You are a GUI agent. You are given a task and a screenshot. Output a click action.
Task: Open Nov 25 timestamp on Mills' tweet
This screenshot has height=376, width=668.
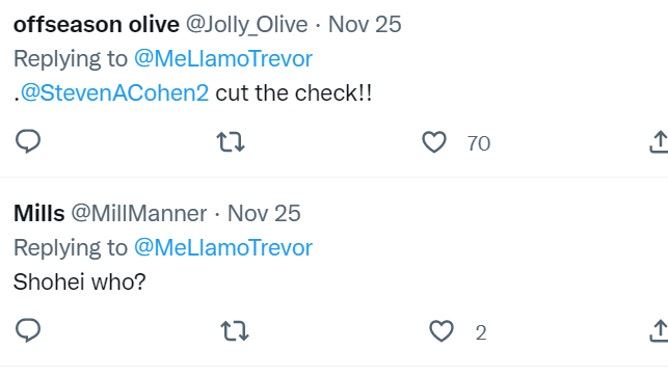pyautogui.click(x=264, y=213)
